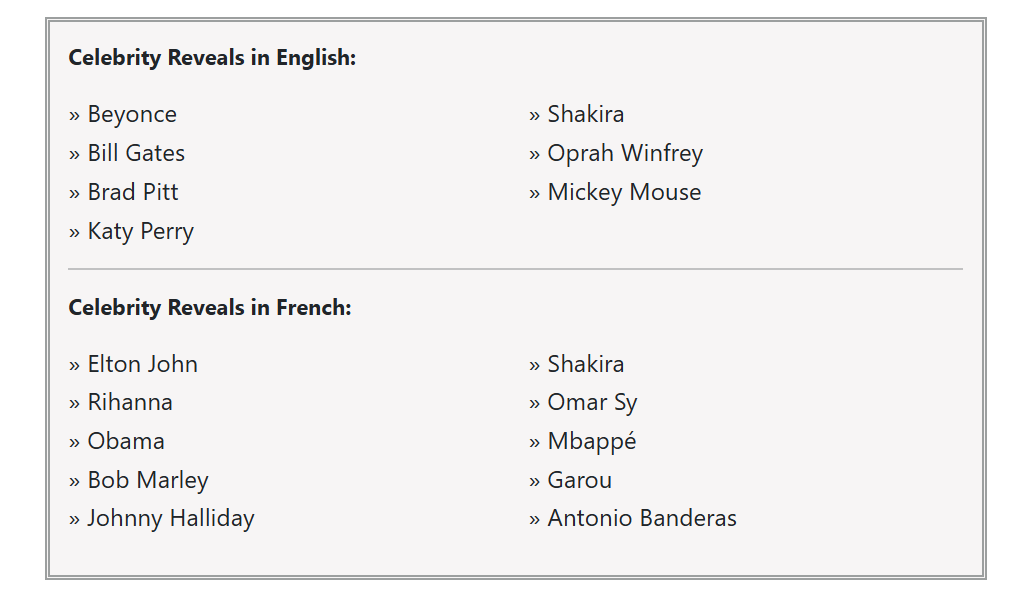Select the Obama entry
This screenshot has height=605, width=1010.
click(x=126, y=441)
